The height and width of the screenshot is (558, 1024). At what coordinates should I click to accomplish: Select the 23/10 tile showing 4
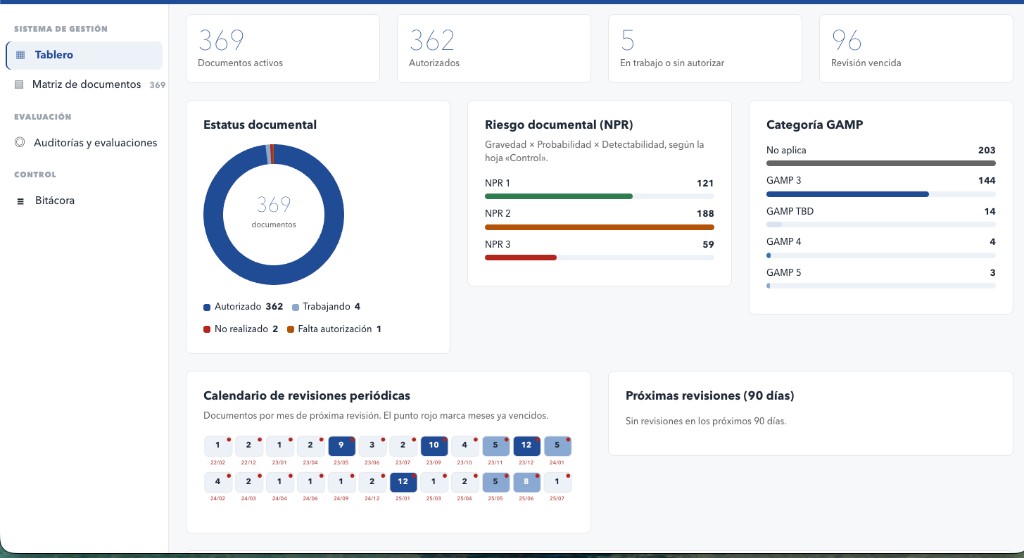(x=464, y=446)
